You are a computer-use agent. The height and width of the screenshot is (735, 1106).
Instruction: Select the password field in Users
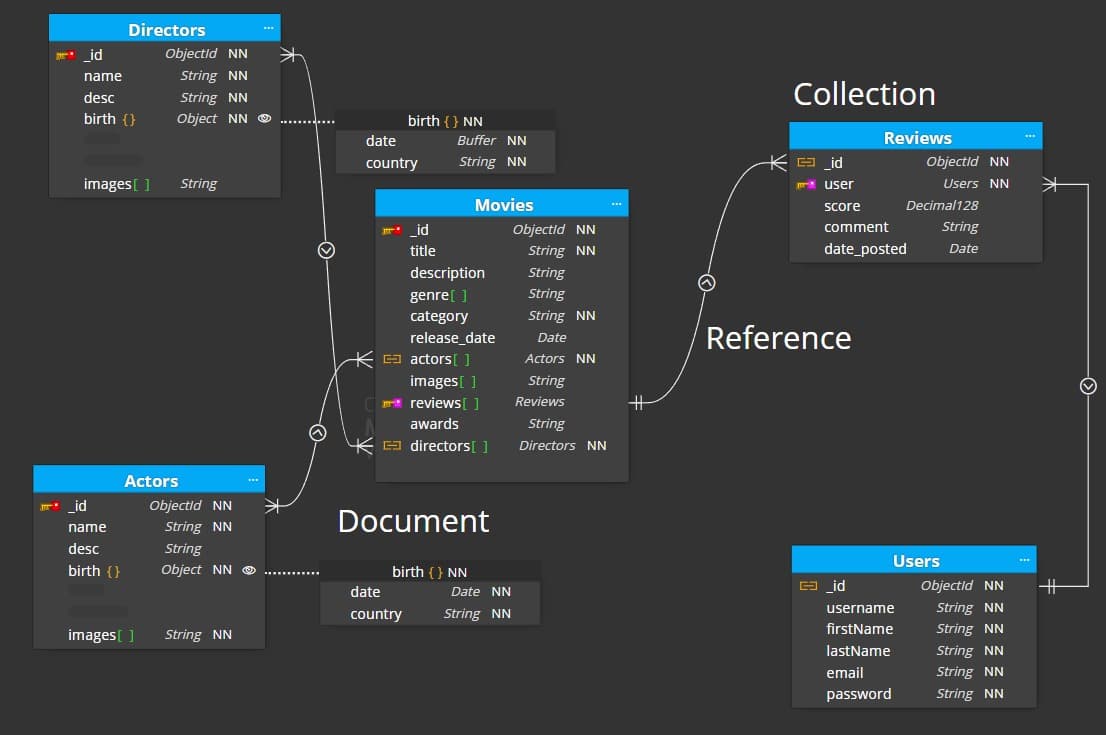click(914, 694)
